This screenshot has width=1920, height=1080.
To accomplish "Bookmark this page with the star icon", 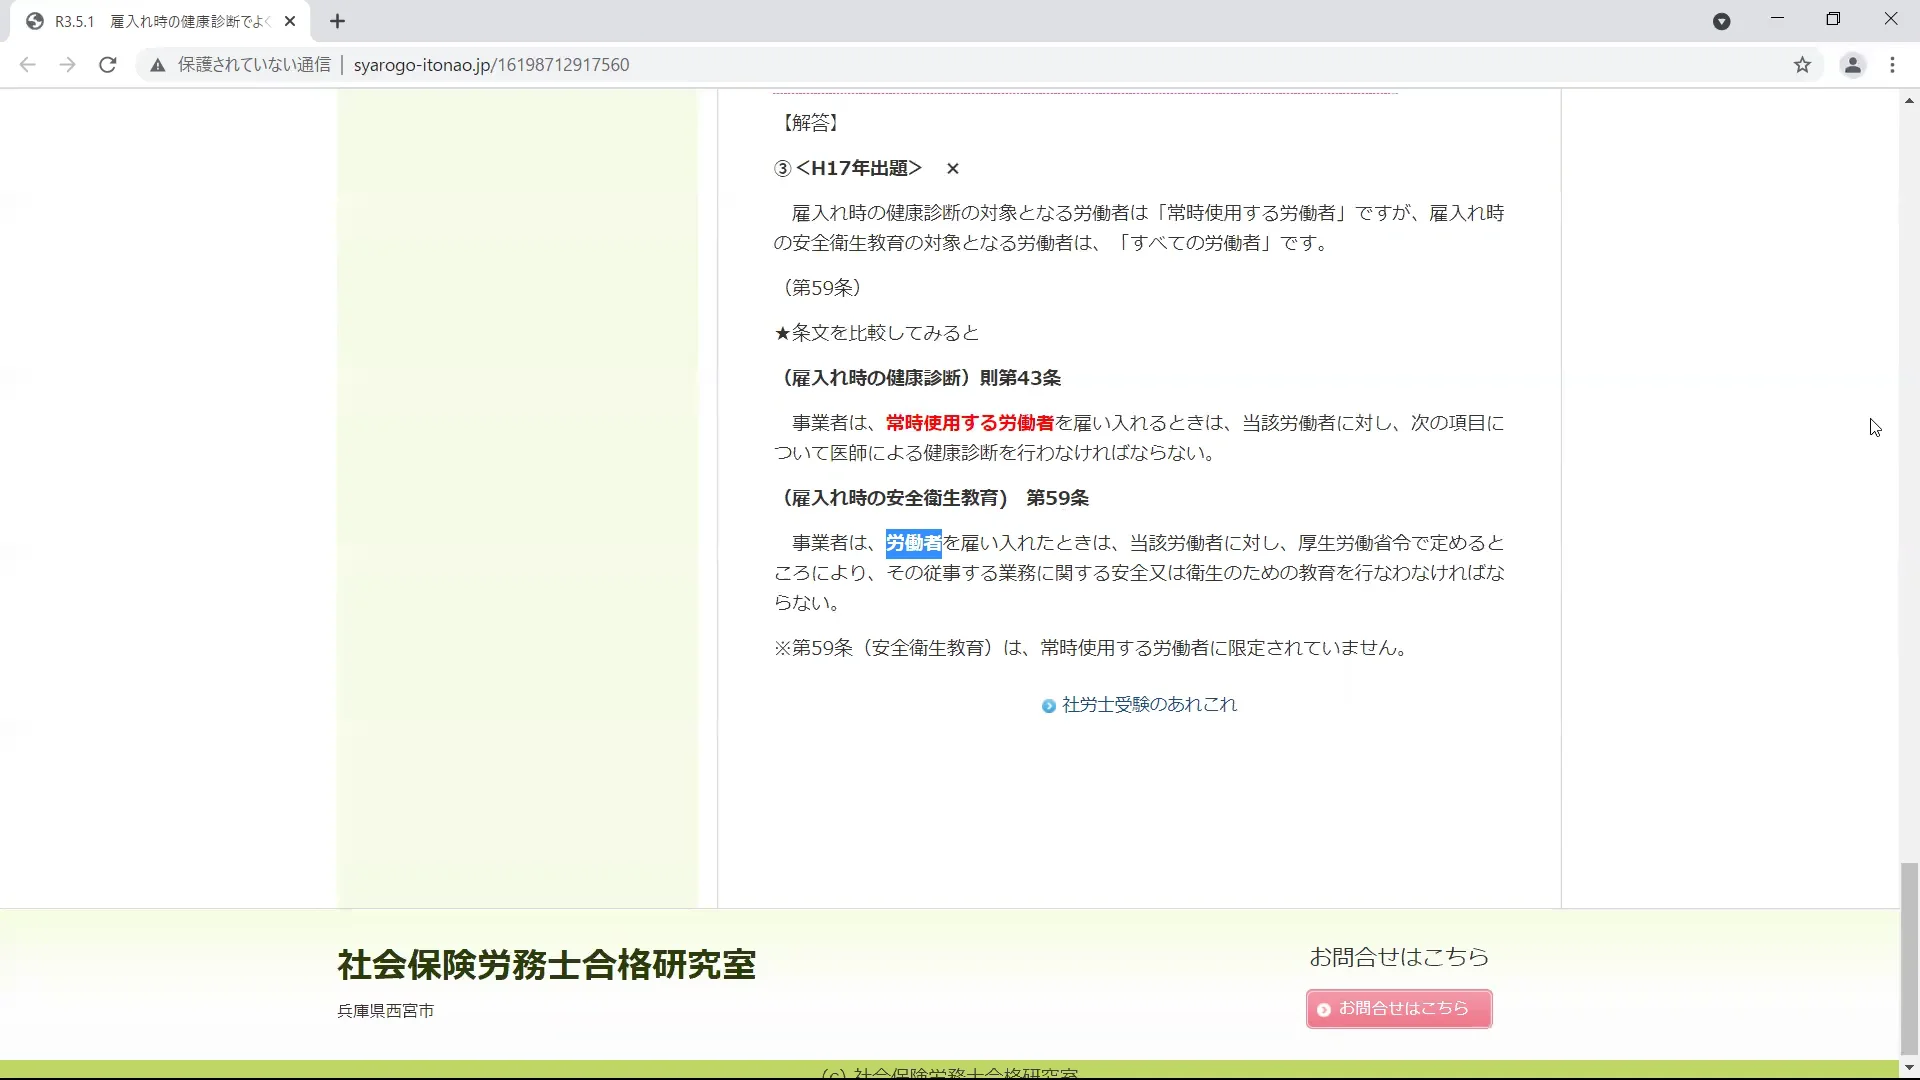I will click(x=1802, y=65).
